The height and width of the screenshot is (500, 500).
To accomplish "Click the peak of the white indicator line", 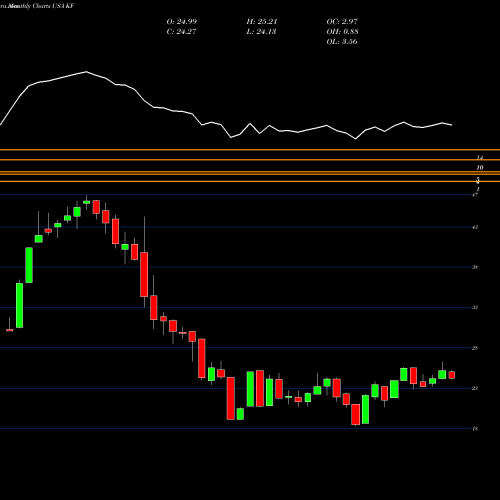I will [87, 72].
